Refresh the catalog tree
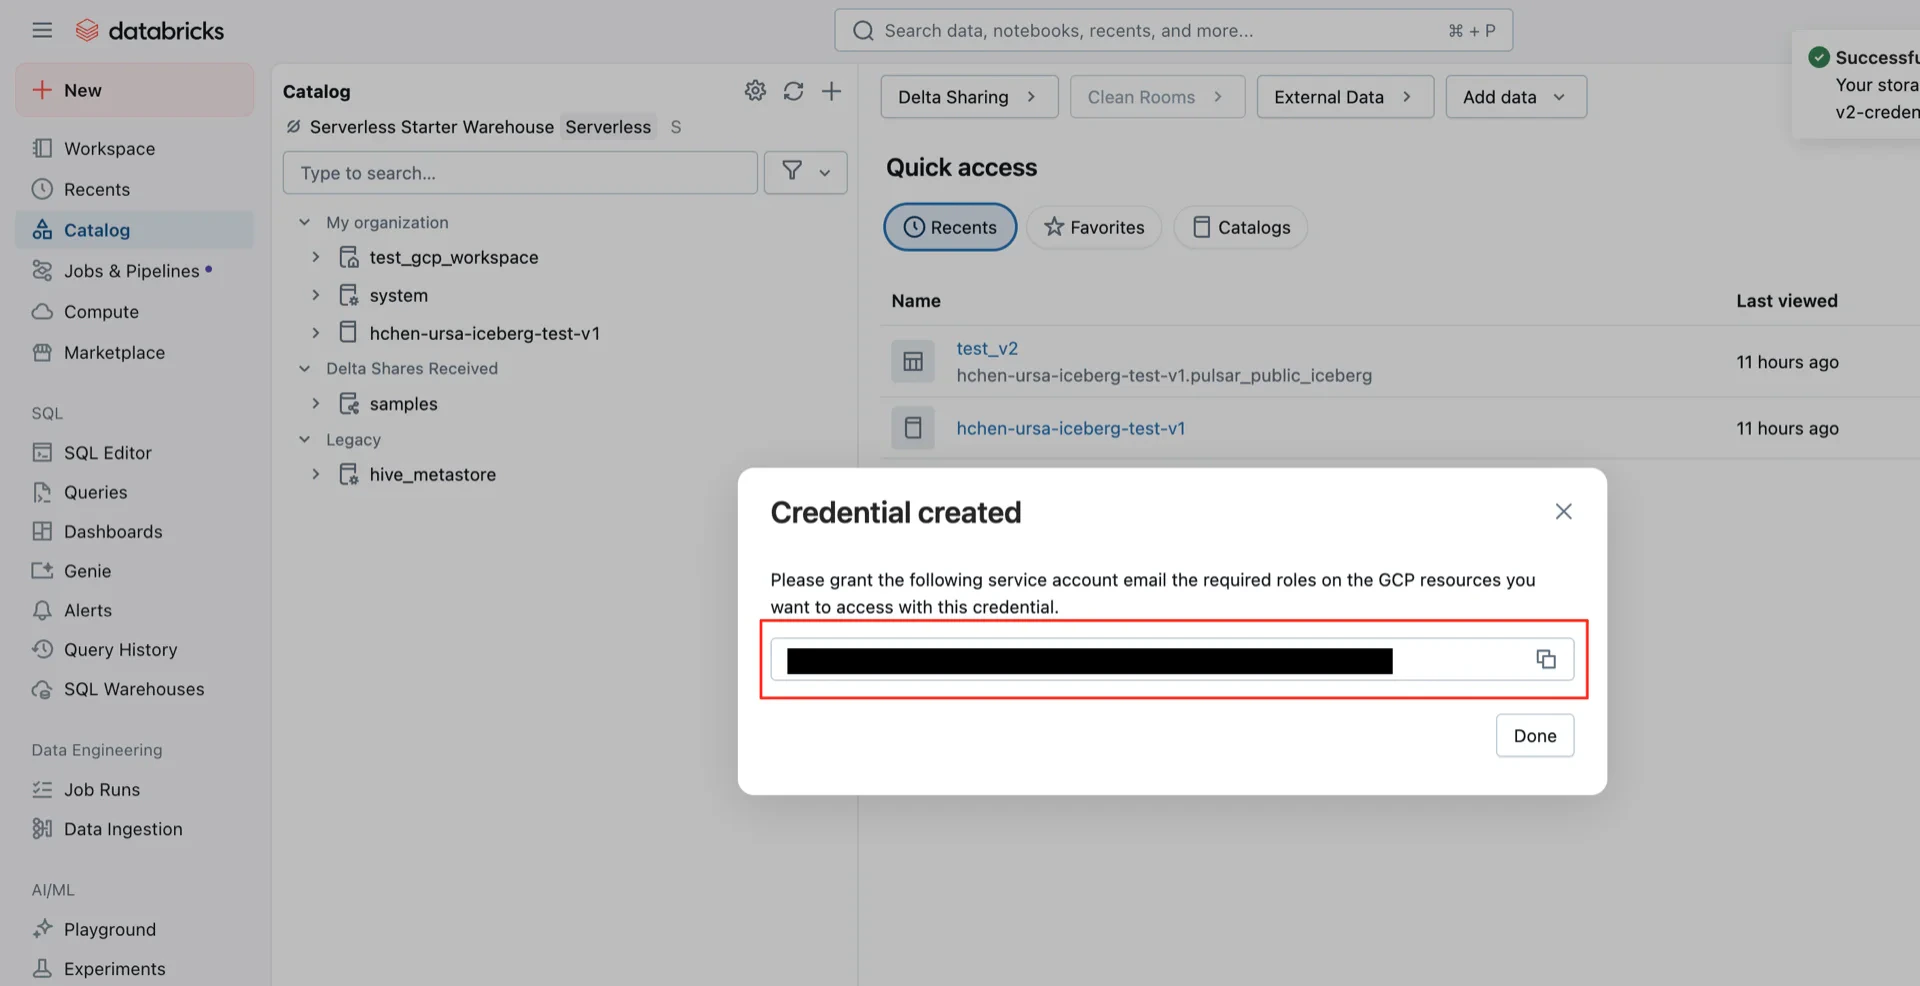This screenshot has width=1920, height=986. coord(793,91)
